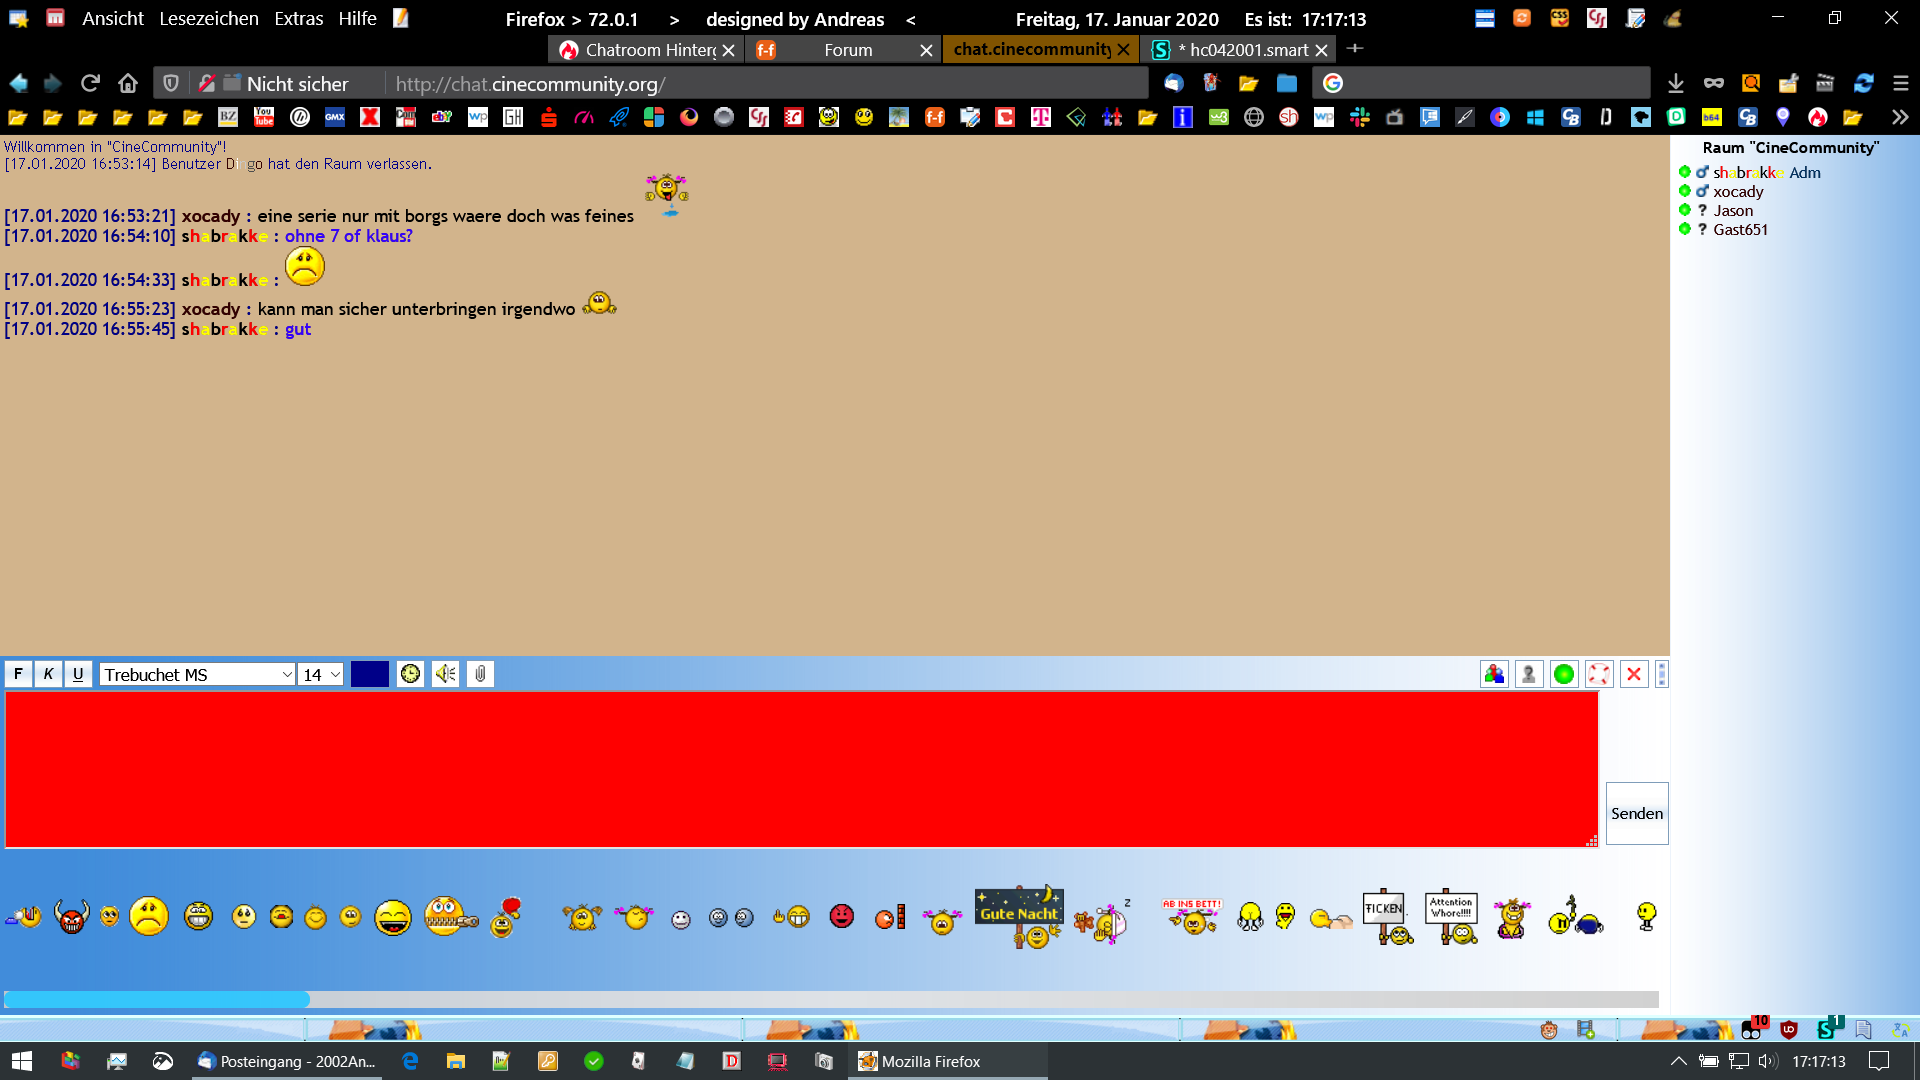Viewport: 1920px width, 1080px height.
Task: Open the user profile silhouette icon
Action: pos(1529,674)
